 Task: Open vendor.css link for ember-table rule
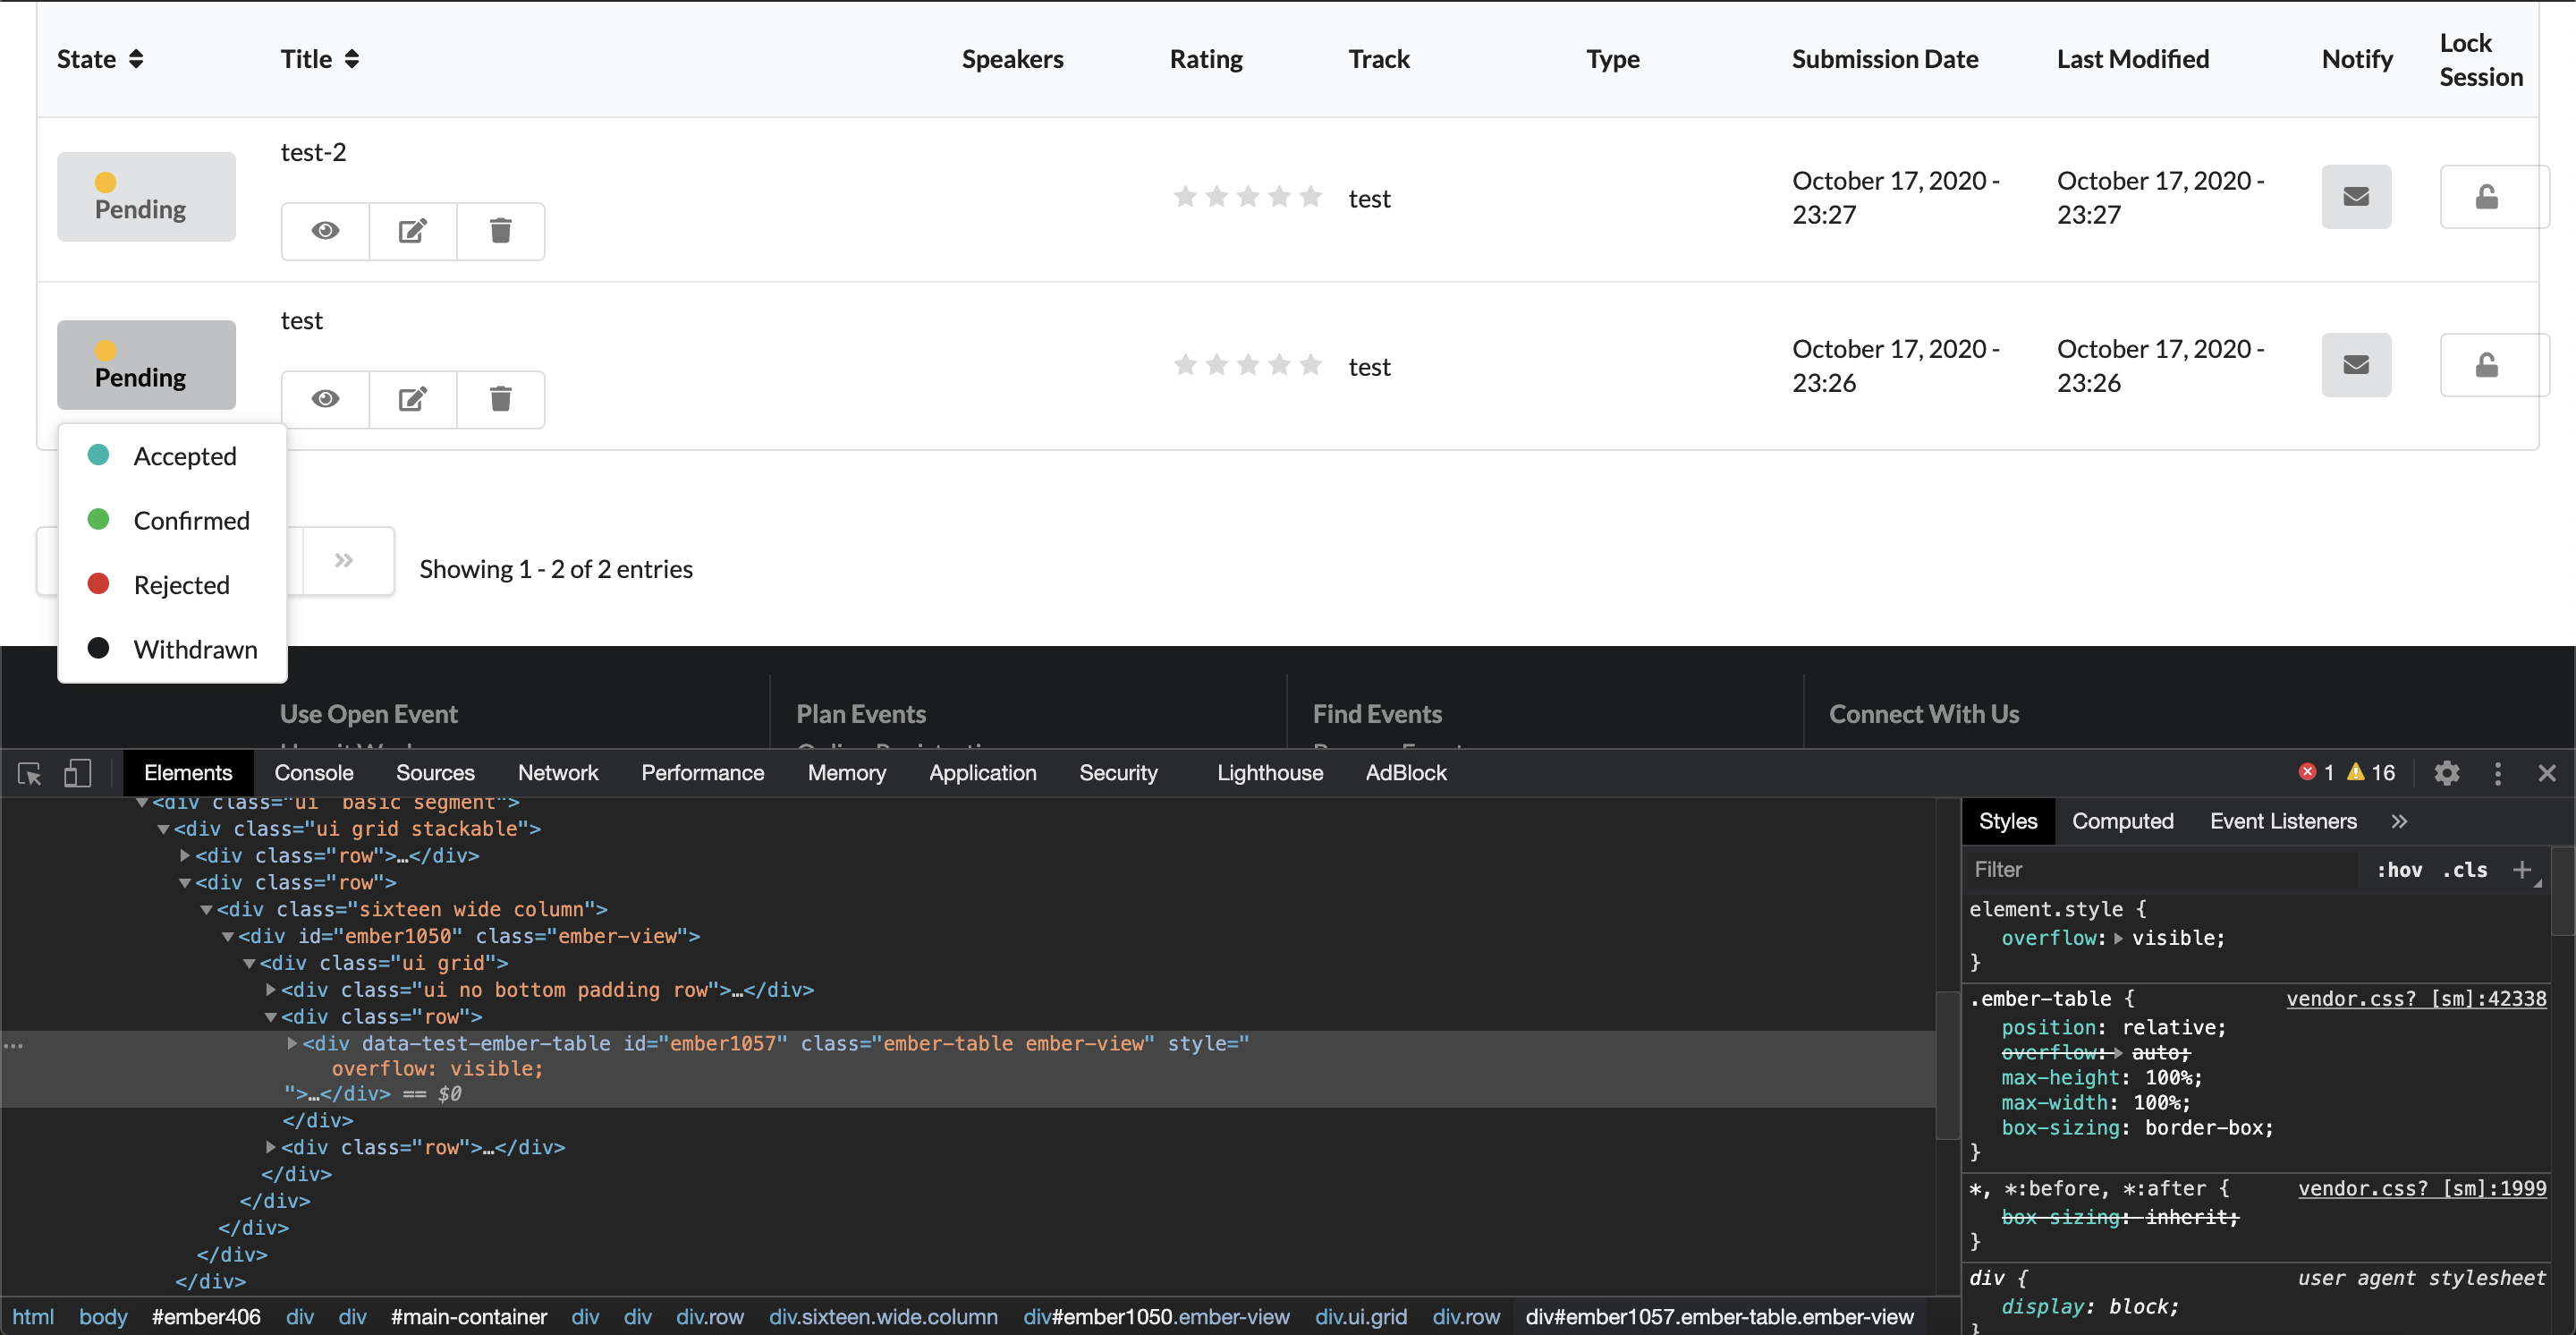point(2416,999)
